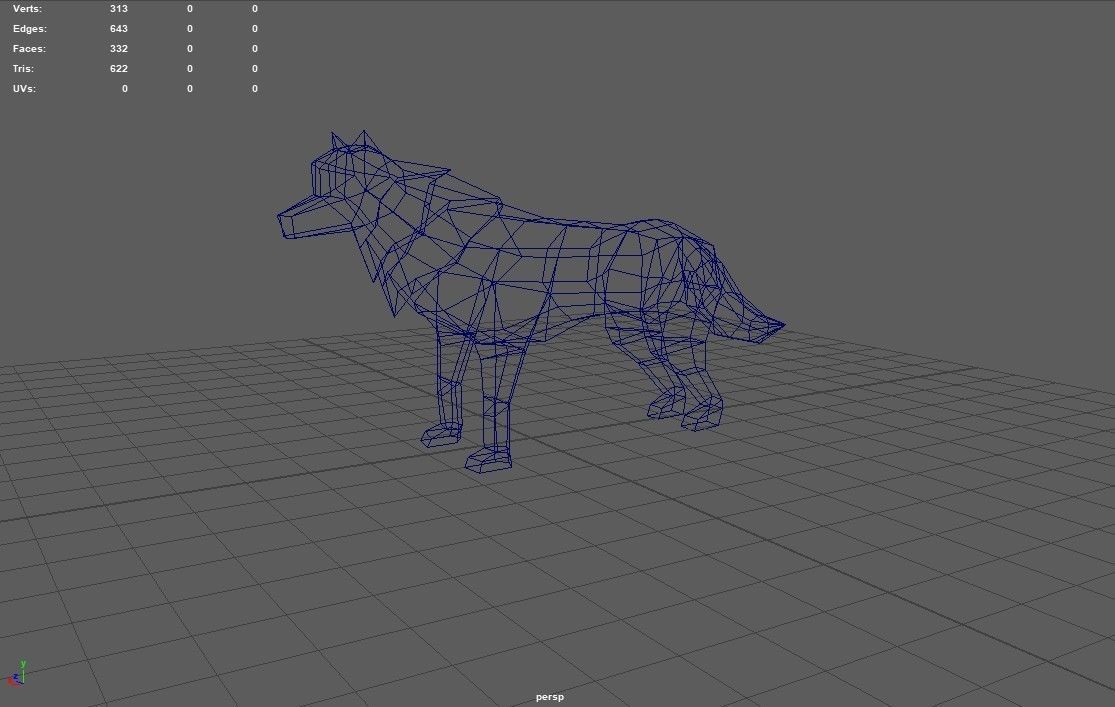
Task: Click the persp camera name label
Action: coord(550,697)
